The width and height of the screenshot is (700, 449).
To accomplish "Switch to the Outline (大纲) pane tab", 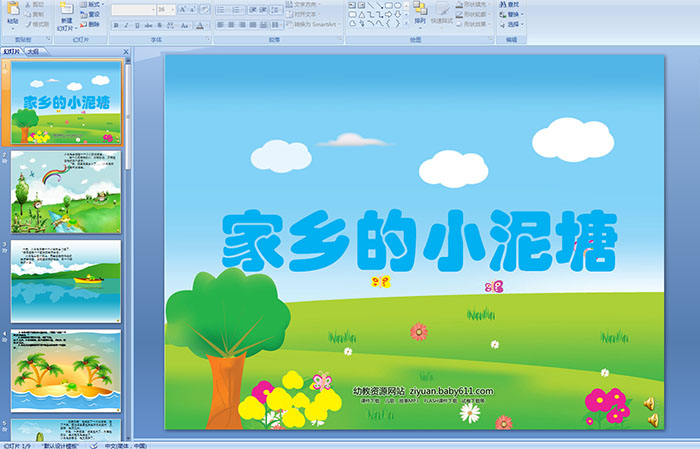I will (34, 52).
